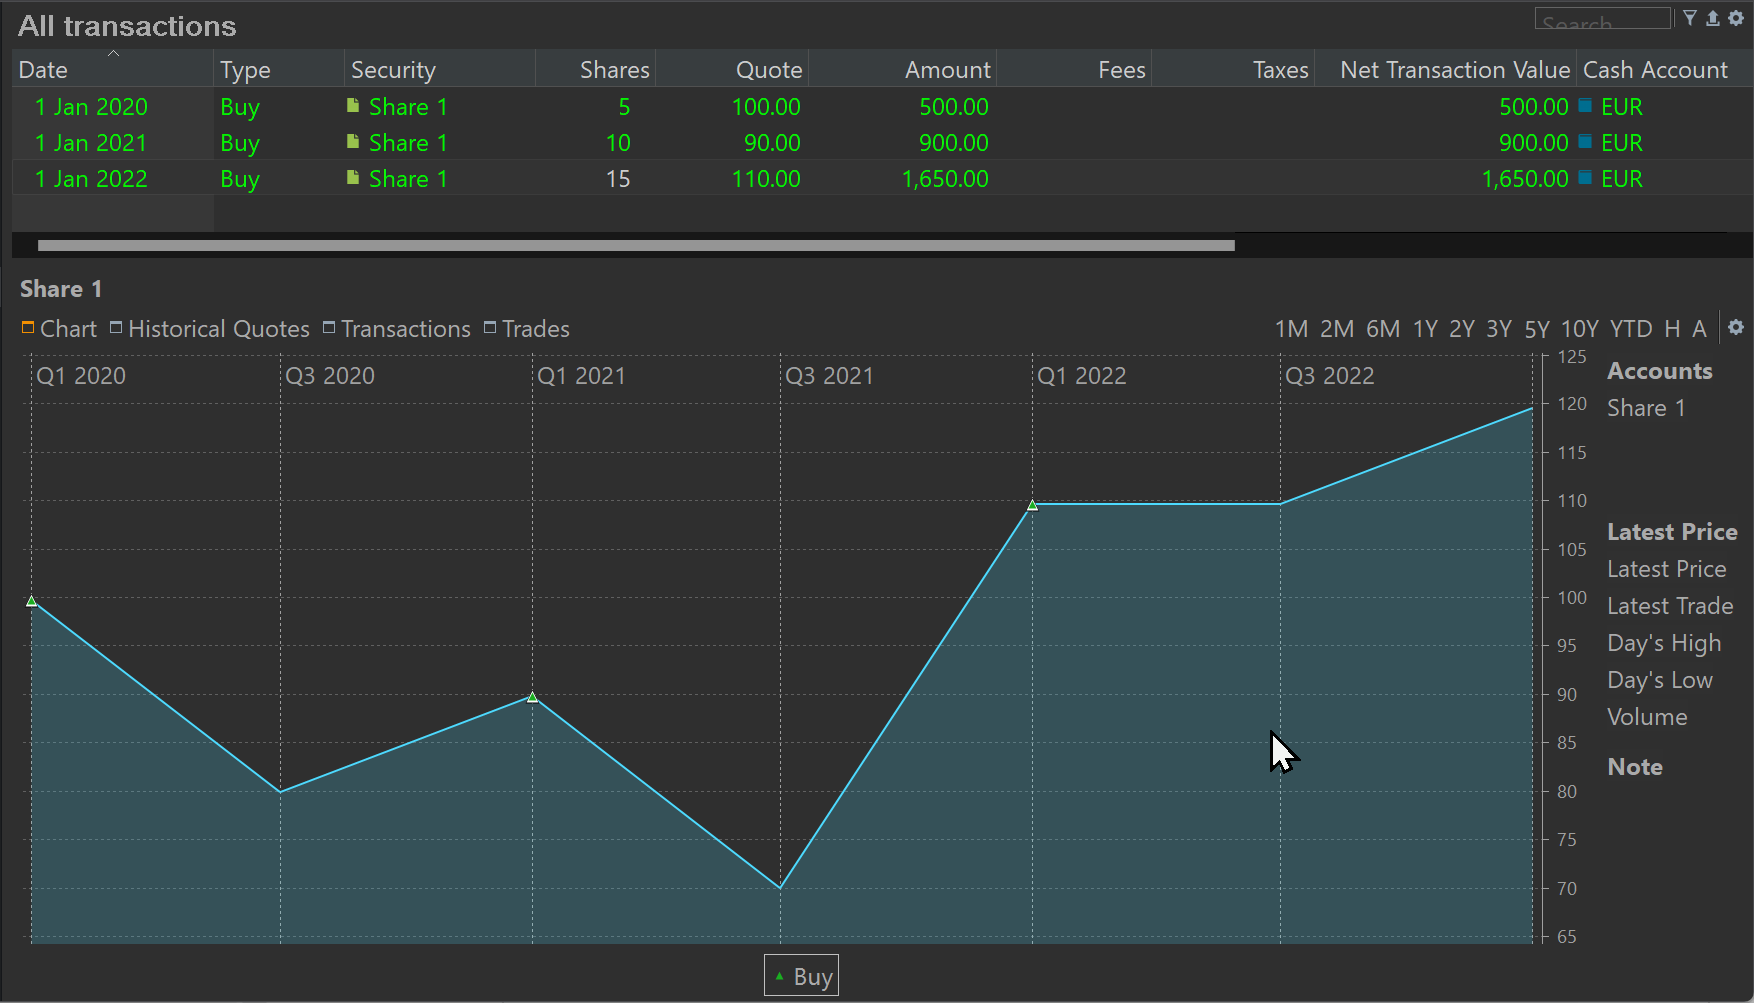Click the buy marker at Q1 2020
This screenshot has height=1003, width=1754.
32,601
